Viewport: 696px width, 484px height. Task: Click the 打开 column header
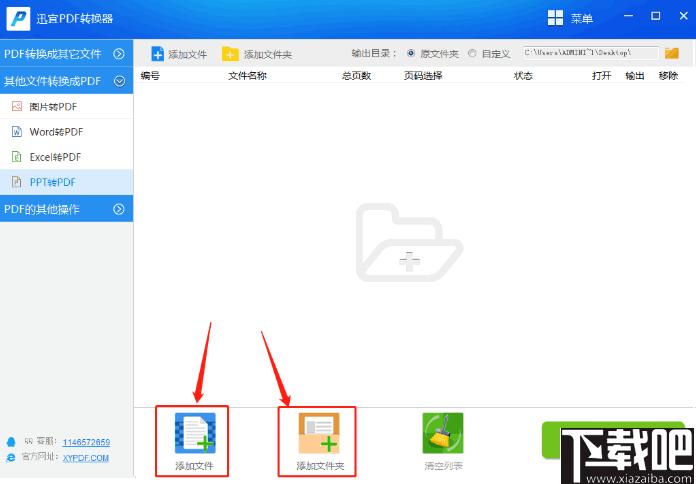point(601,75)
